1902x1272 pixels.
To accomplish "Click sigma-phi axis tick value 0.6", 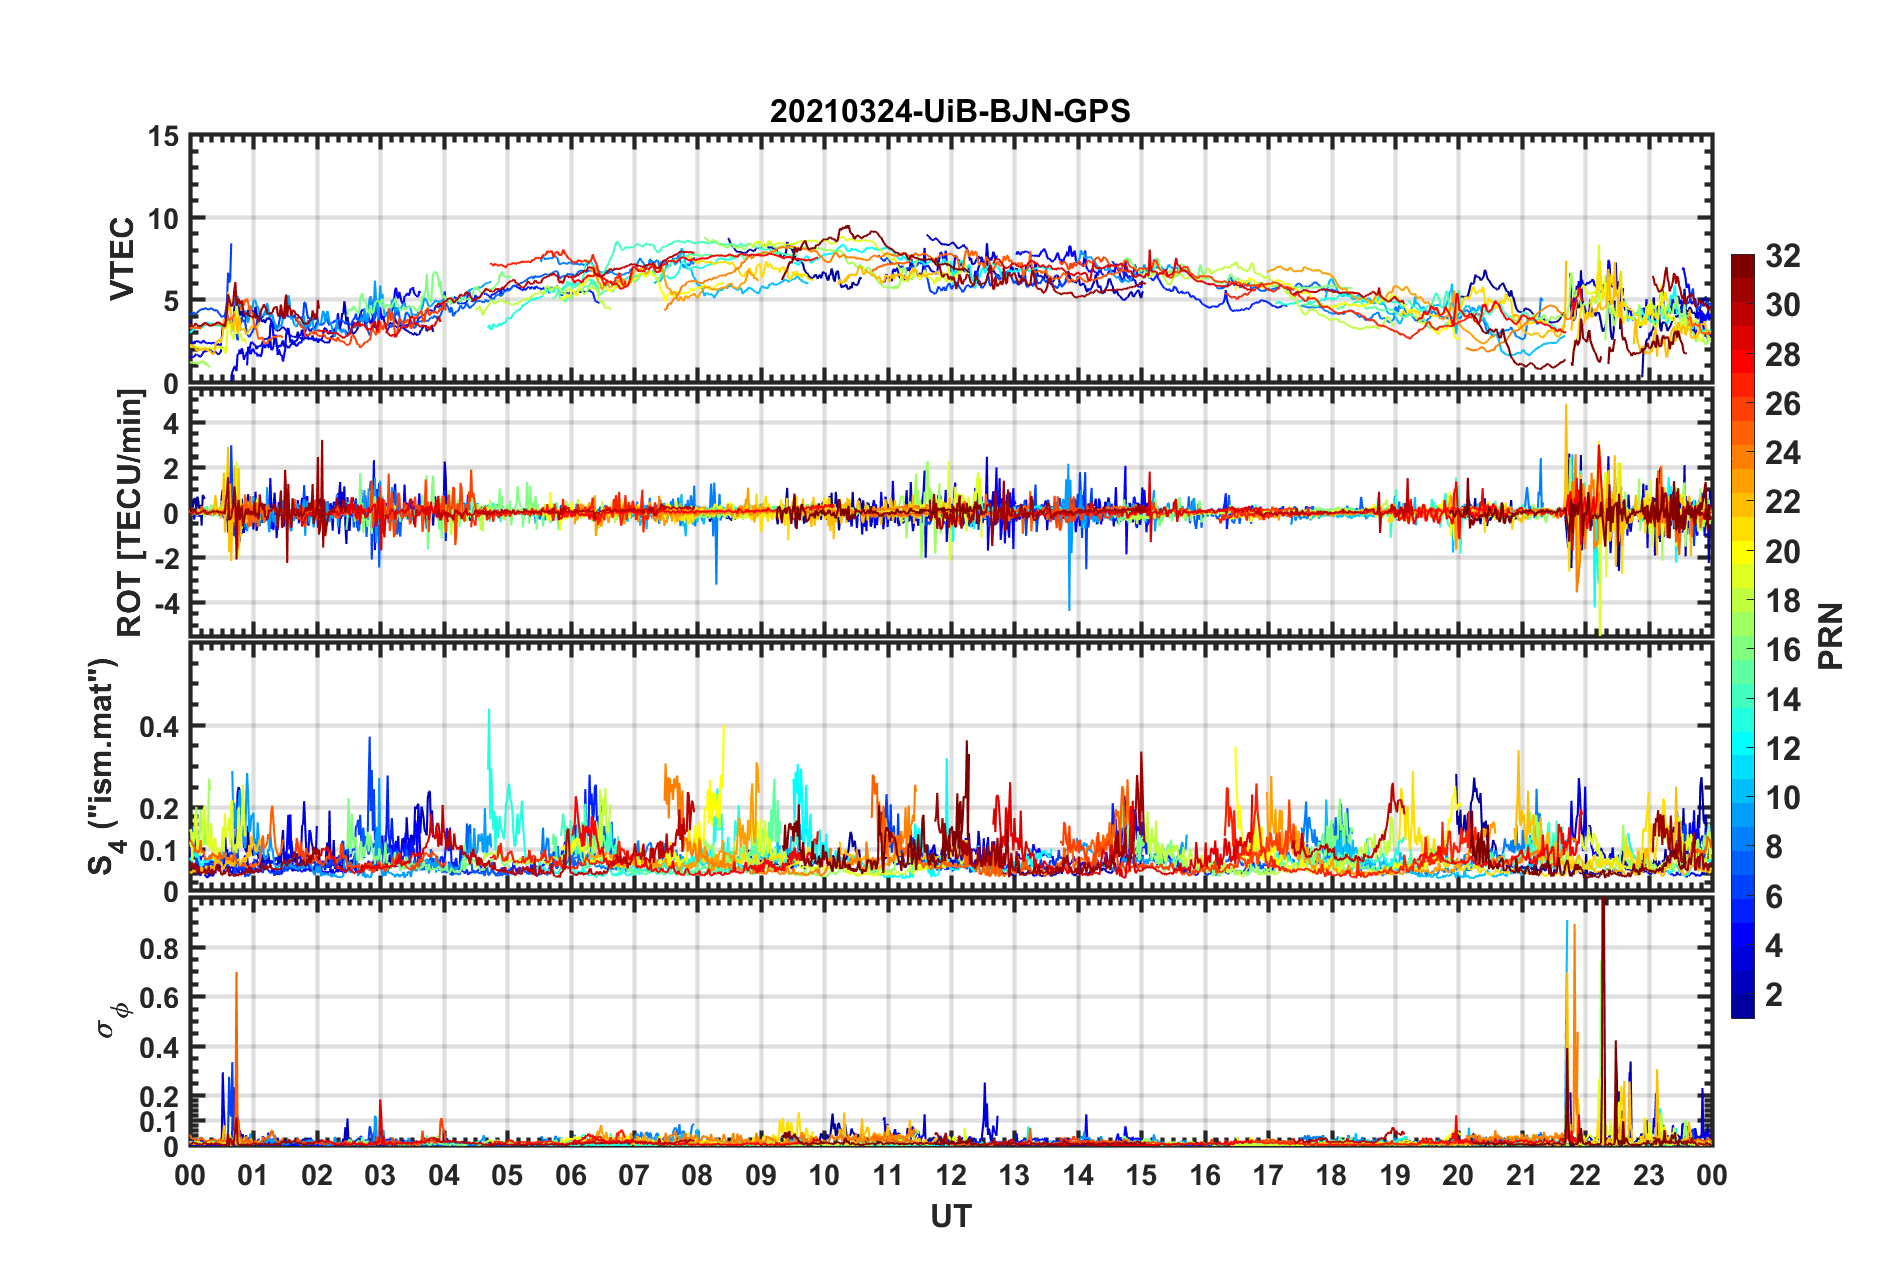I will pyautogui.click(x=158, y=998).
